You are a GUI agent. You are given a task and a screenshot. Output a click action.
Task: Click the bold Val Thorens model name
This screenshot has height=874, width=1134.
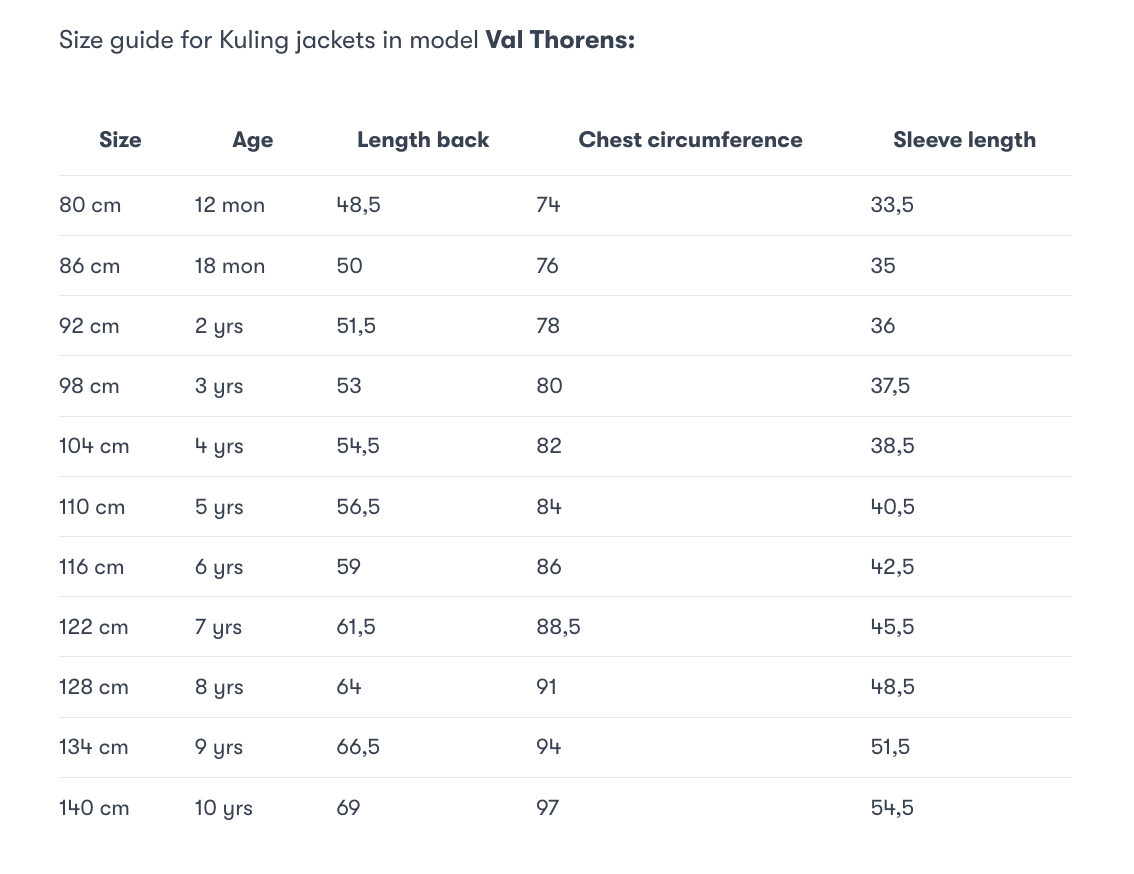coord(560,40)
